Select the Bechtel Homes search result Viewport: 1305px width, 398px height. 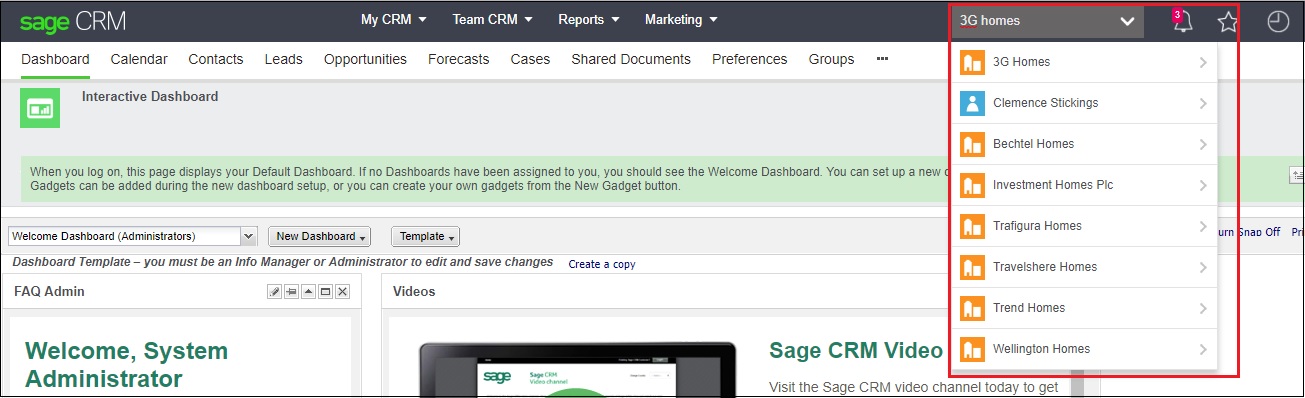click(1084, 144)
